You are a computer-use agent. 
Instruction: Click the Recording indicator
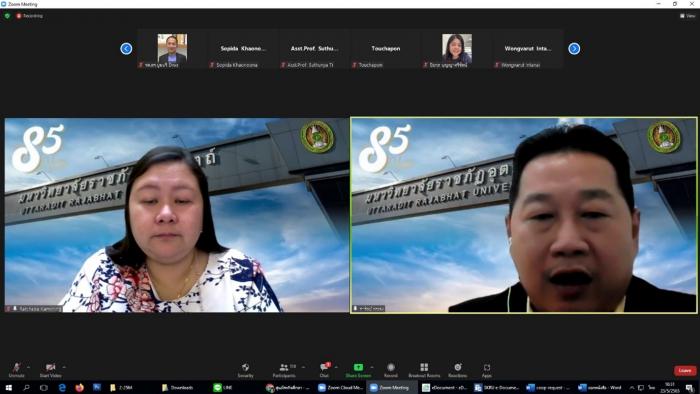coord(30,16)
